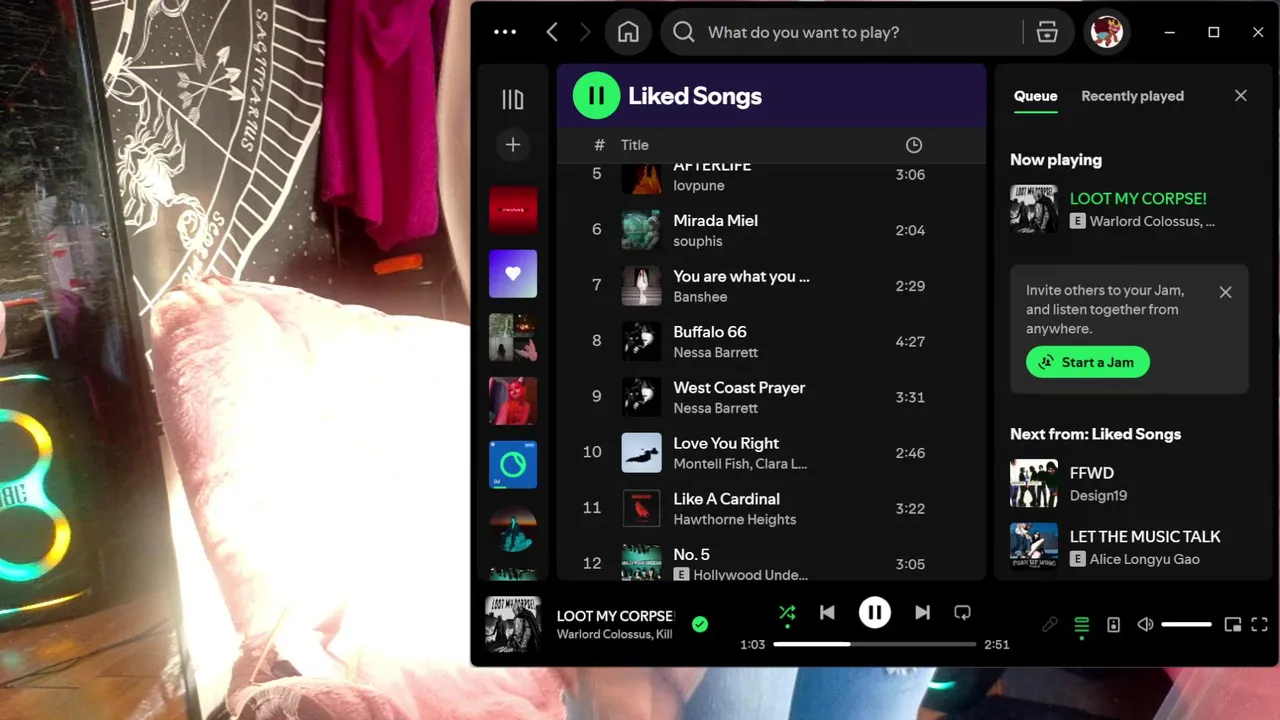1280x720 pixels.
Task: Open Connect to a device icon
Action: [x=1113, y=625]
